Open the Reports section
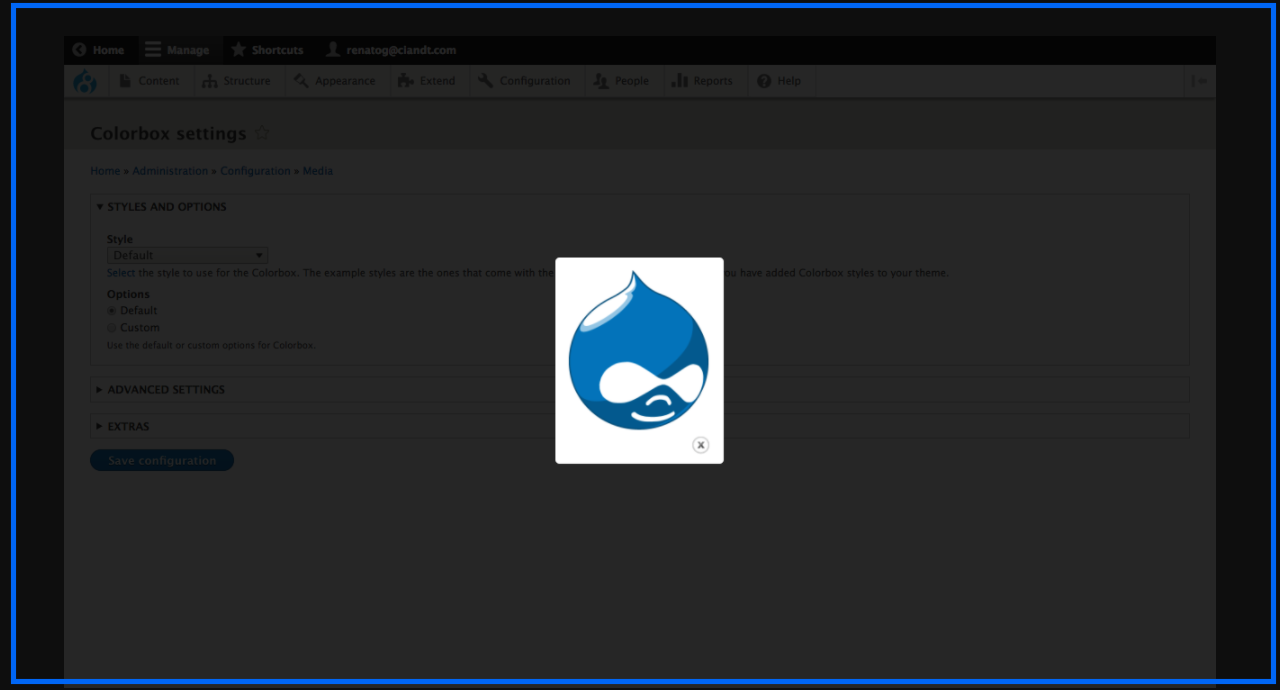This screenshot has width=1280, height=690. [x=702, y=81]
